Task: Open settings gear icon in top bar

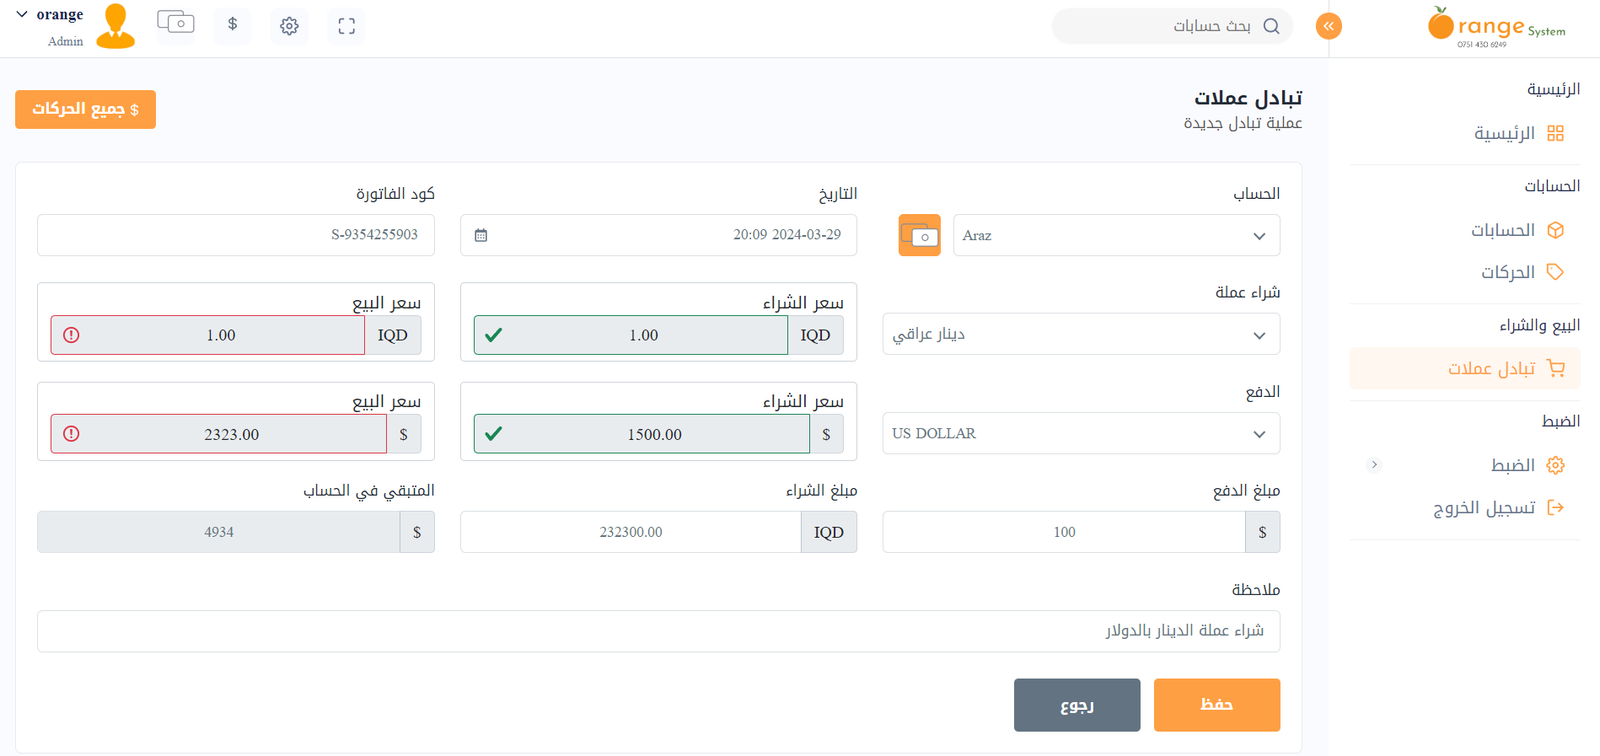Action: pos(289,26)
